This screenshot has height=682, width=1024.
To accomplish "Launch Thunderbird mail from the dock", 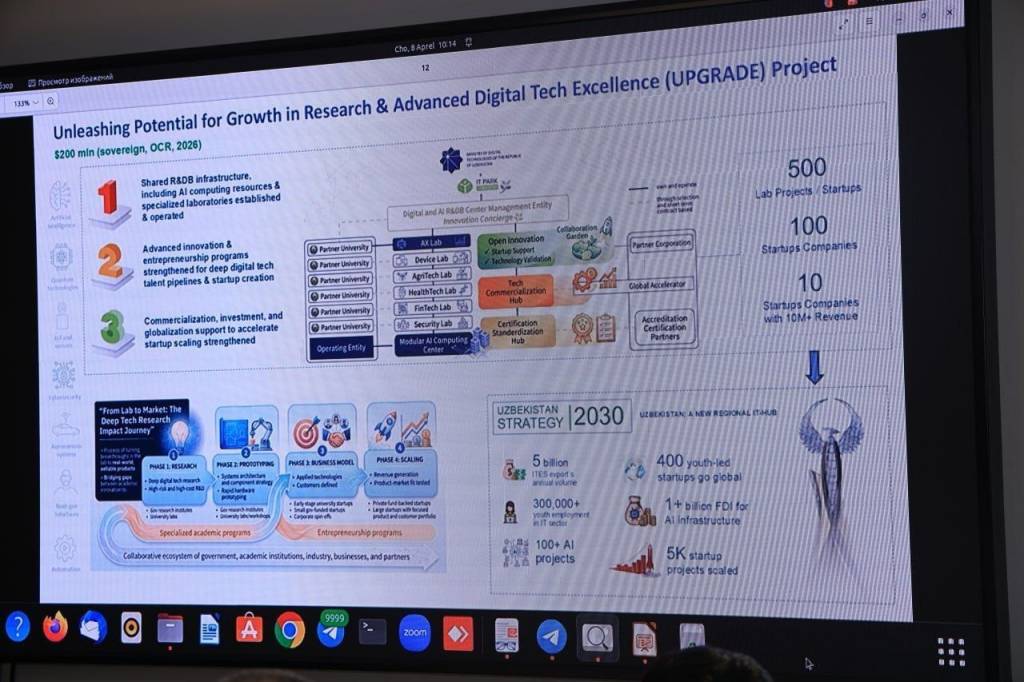I will click(x=93, y=627).
